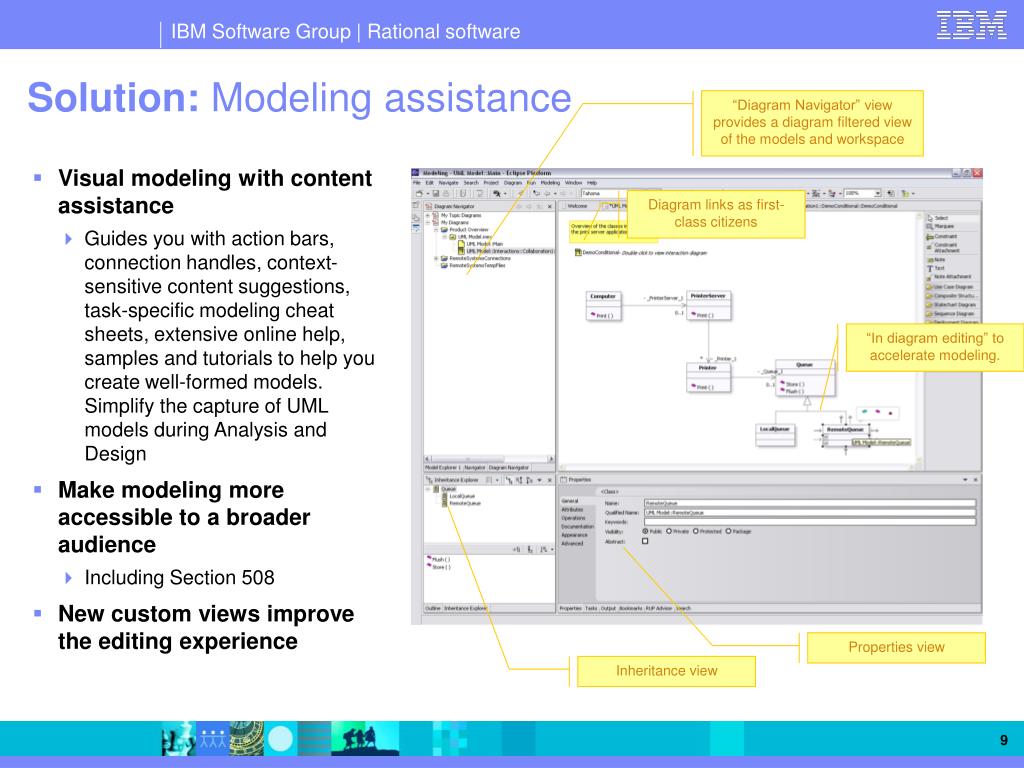This screenshot has width=1024, height=768.
Task: Select the Queue class box
Action: 805,378
